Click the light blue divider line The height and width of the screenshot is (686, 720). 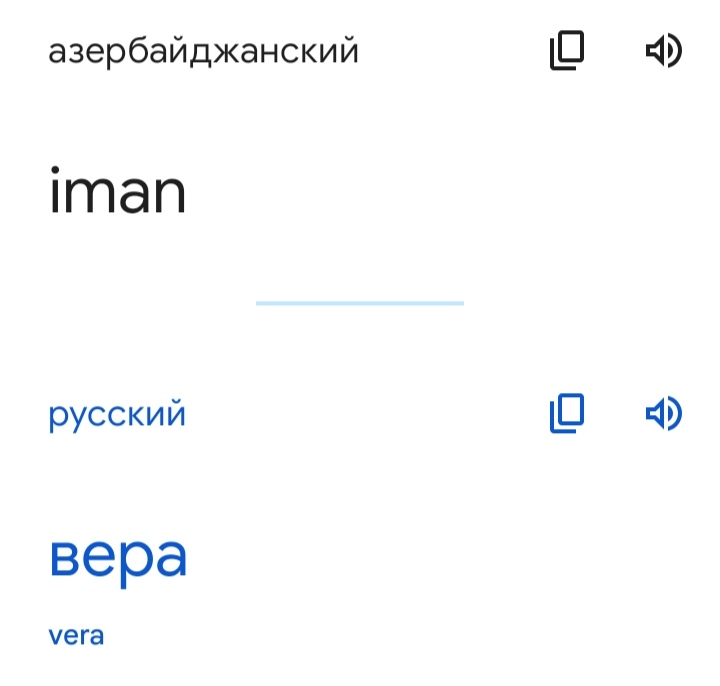(x=360, y=303)
